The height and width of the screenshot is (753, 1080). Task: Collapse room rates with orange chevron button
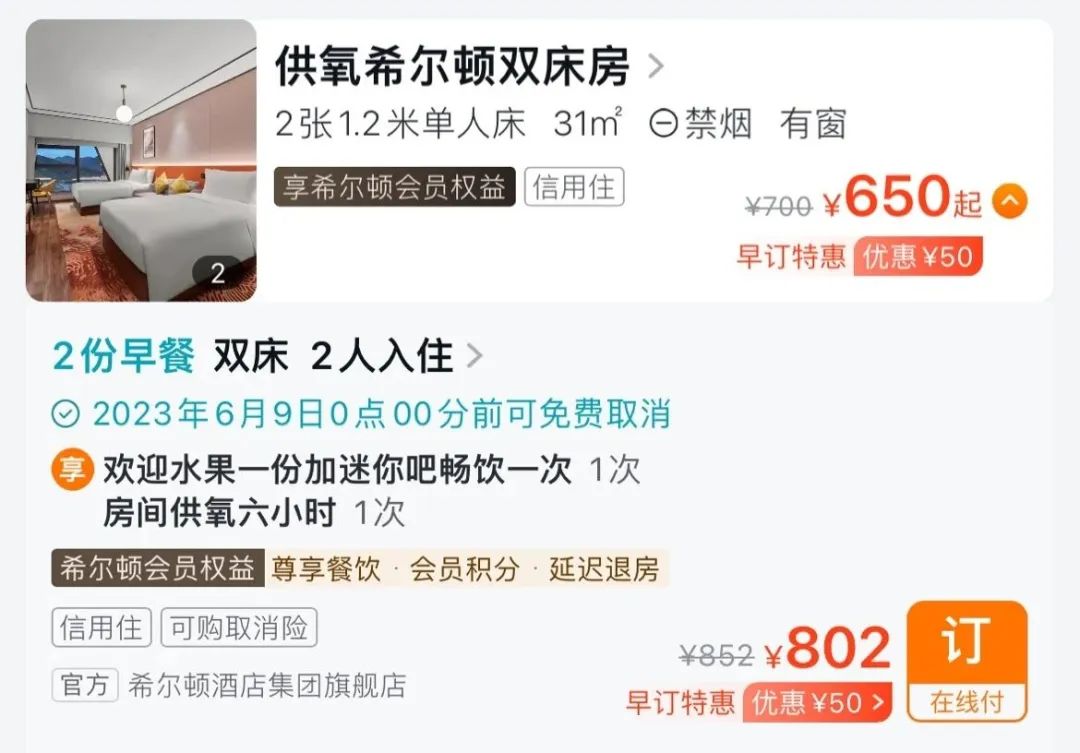pos(1010,201)
